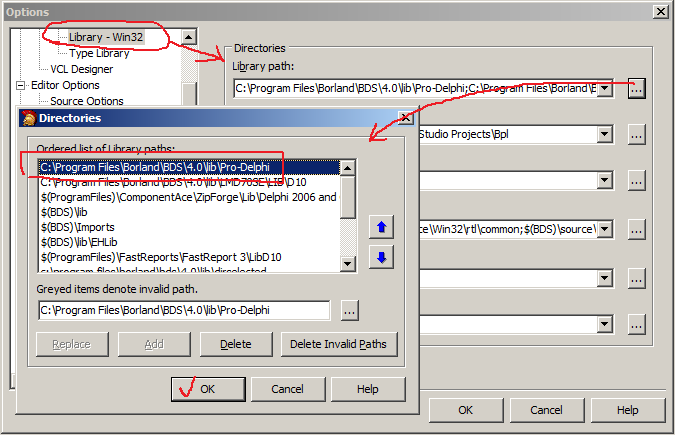This screenshot has width=675, height=435.
Task: Expand the Studio Projects\Bpl dropdown arrow
Action: (605, 134)
